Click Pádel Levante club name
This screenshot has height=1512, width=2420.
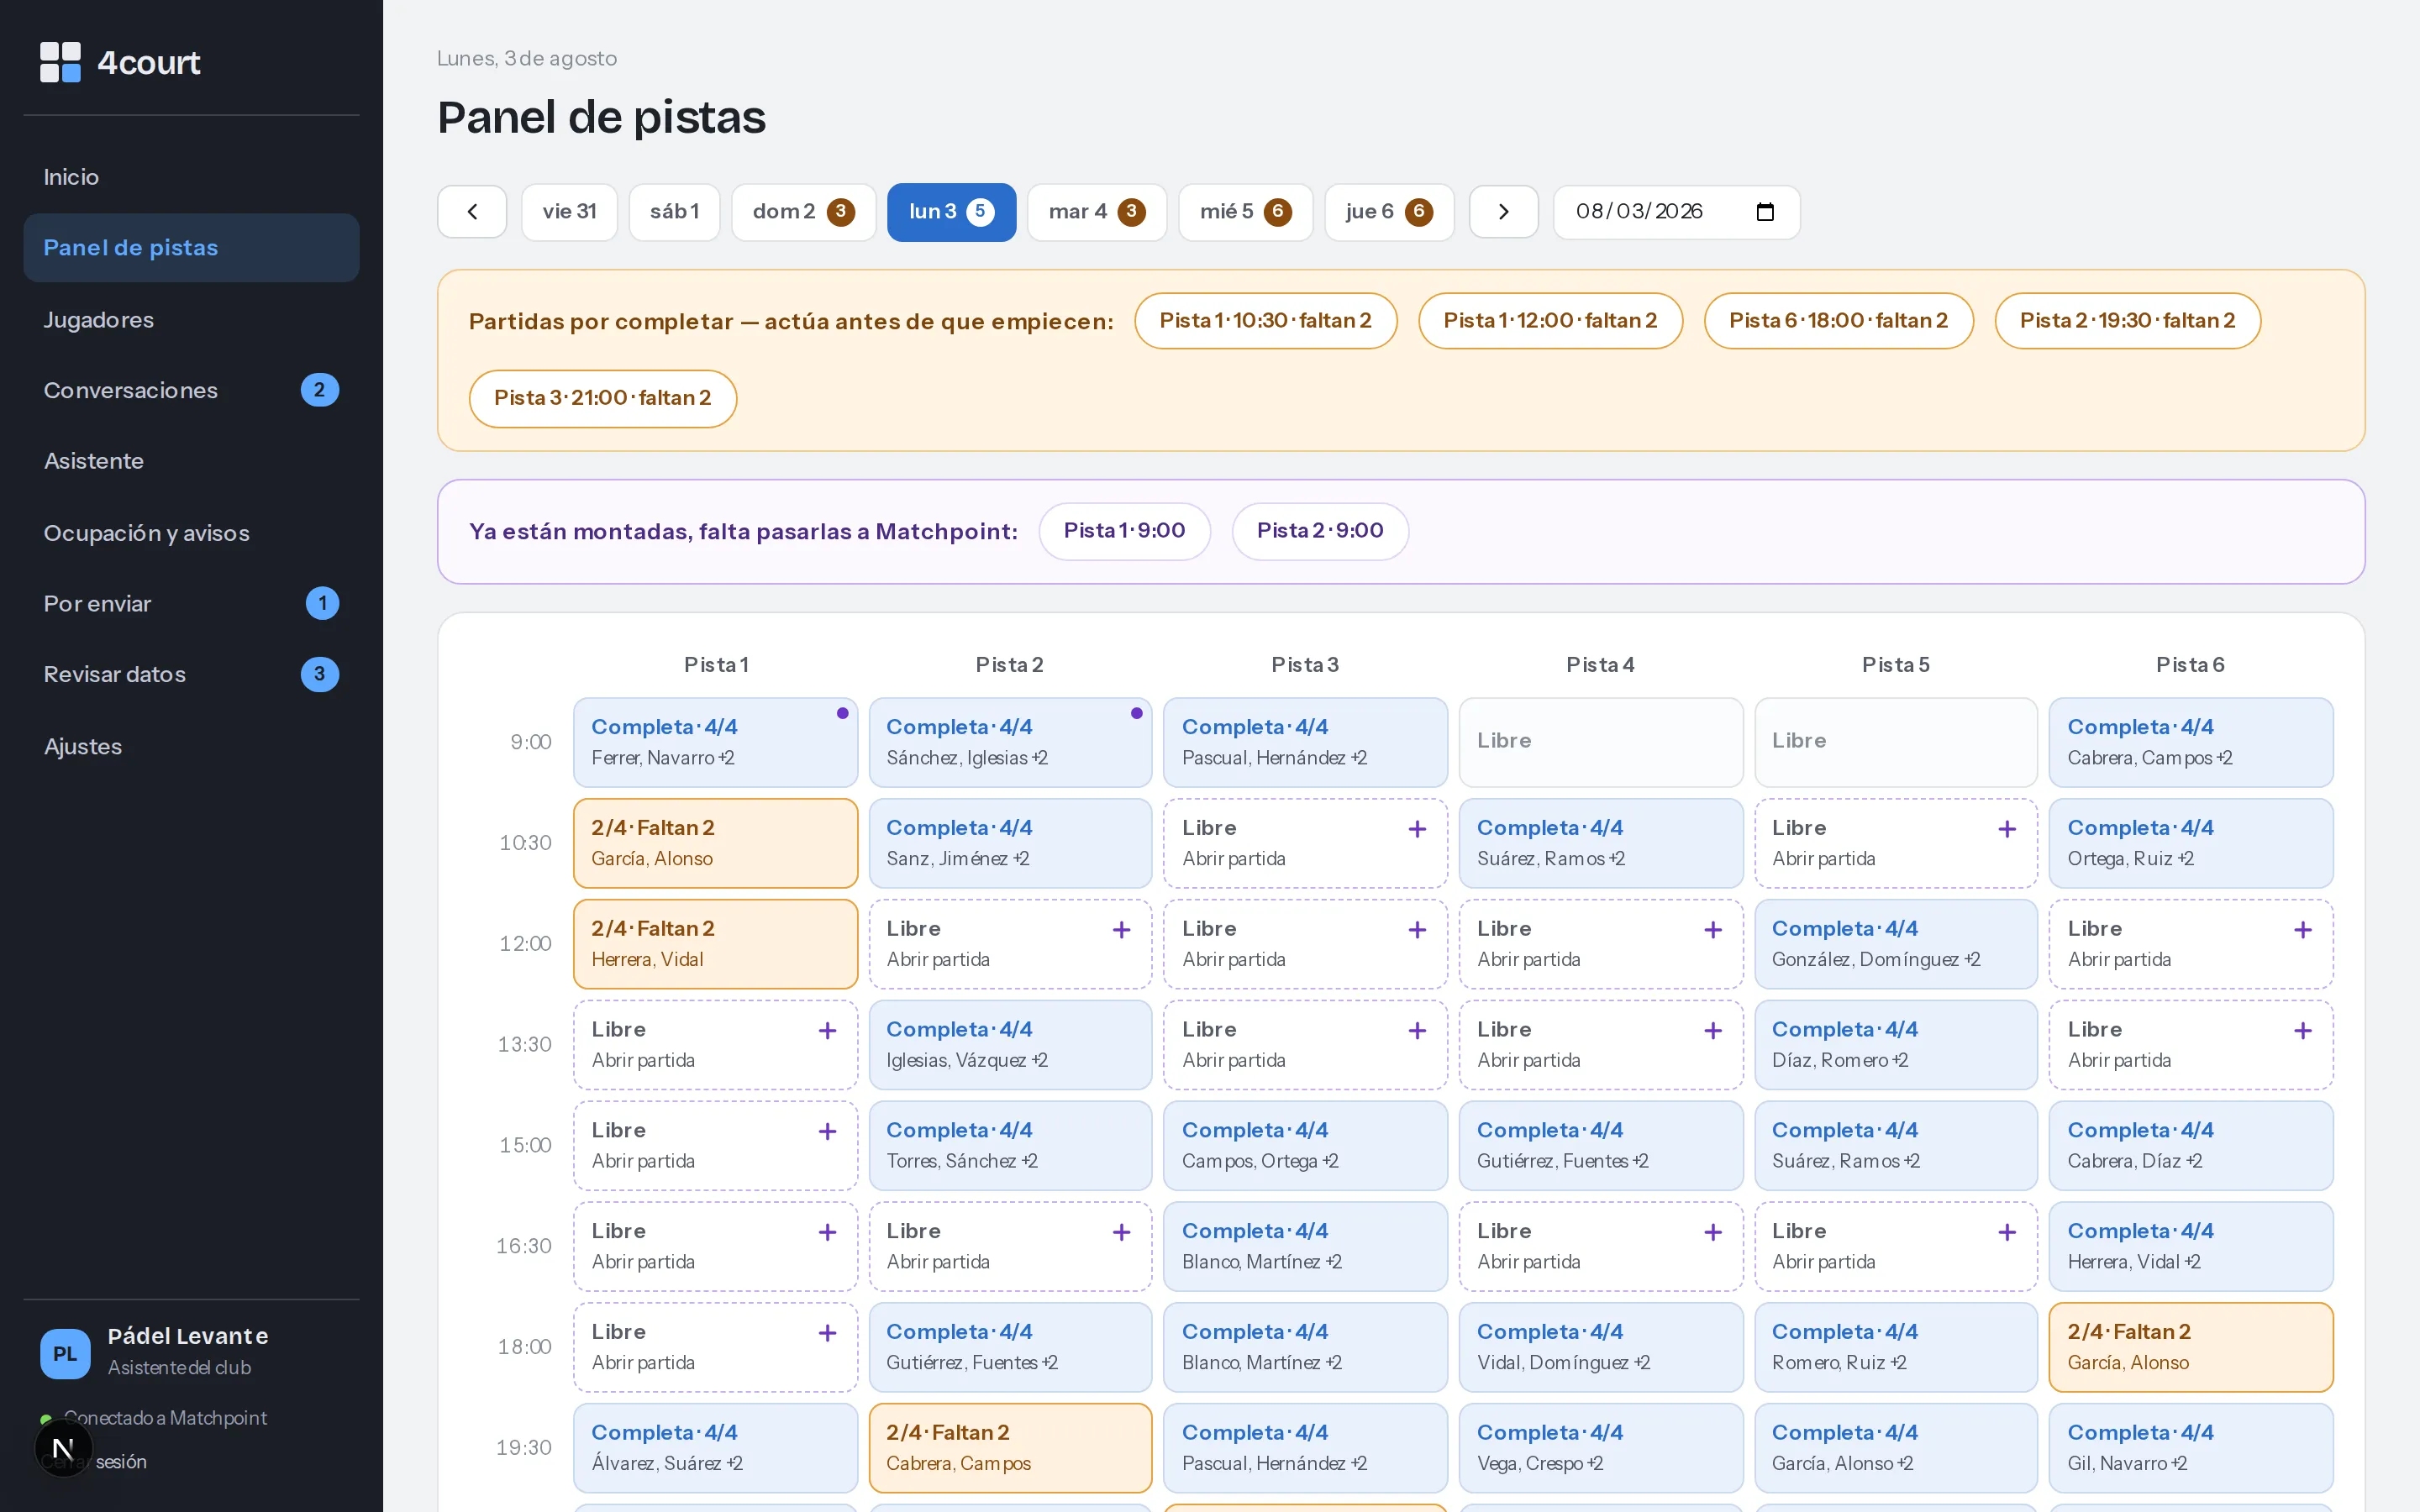pos(188,1336)
